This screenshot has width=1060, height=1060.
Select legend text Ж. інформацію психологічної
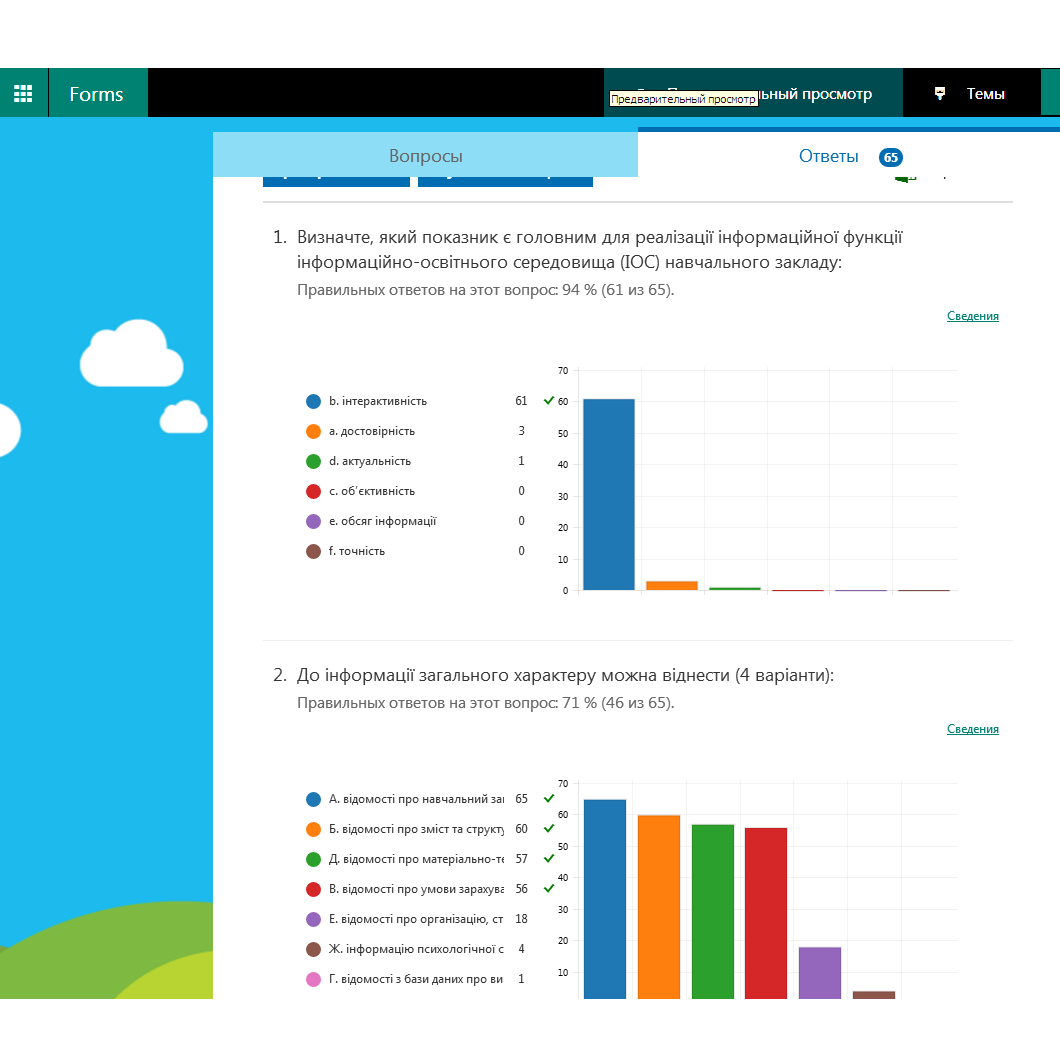pyautogui.click(x=416, y=949)
